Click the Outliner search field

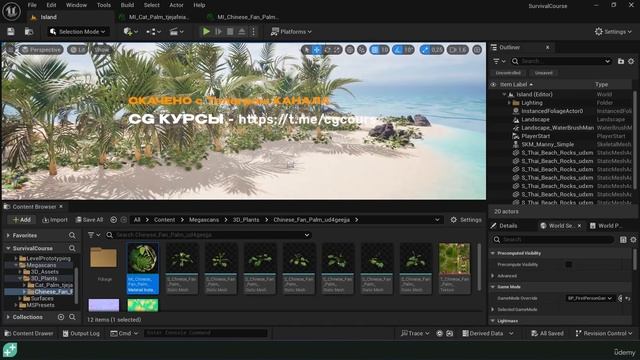click(x=561, y=61)
